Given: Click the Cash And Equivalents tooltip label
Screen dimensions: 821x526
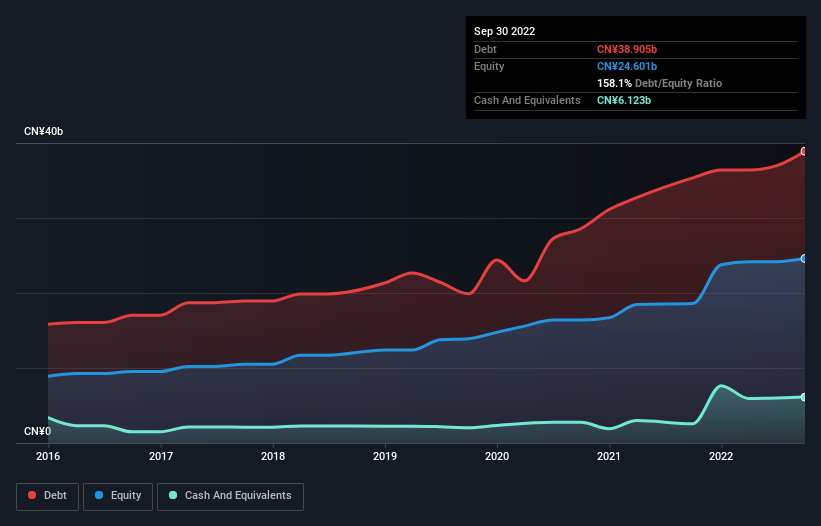Looking at the screenshot, I should point(527,100).
